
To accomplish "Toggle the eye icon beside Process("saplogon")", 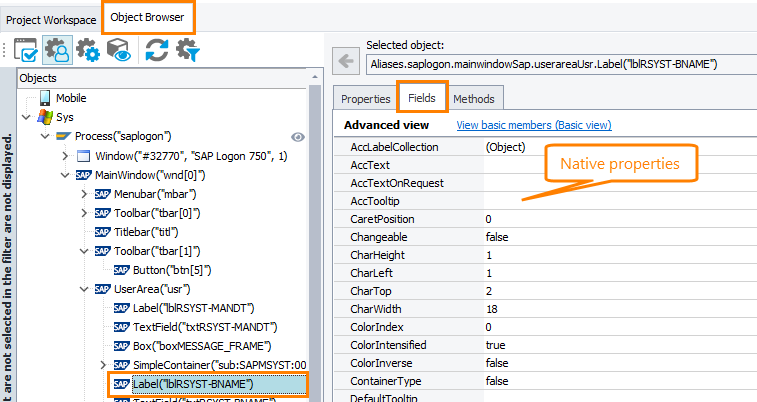I will 297,137.
